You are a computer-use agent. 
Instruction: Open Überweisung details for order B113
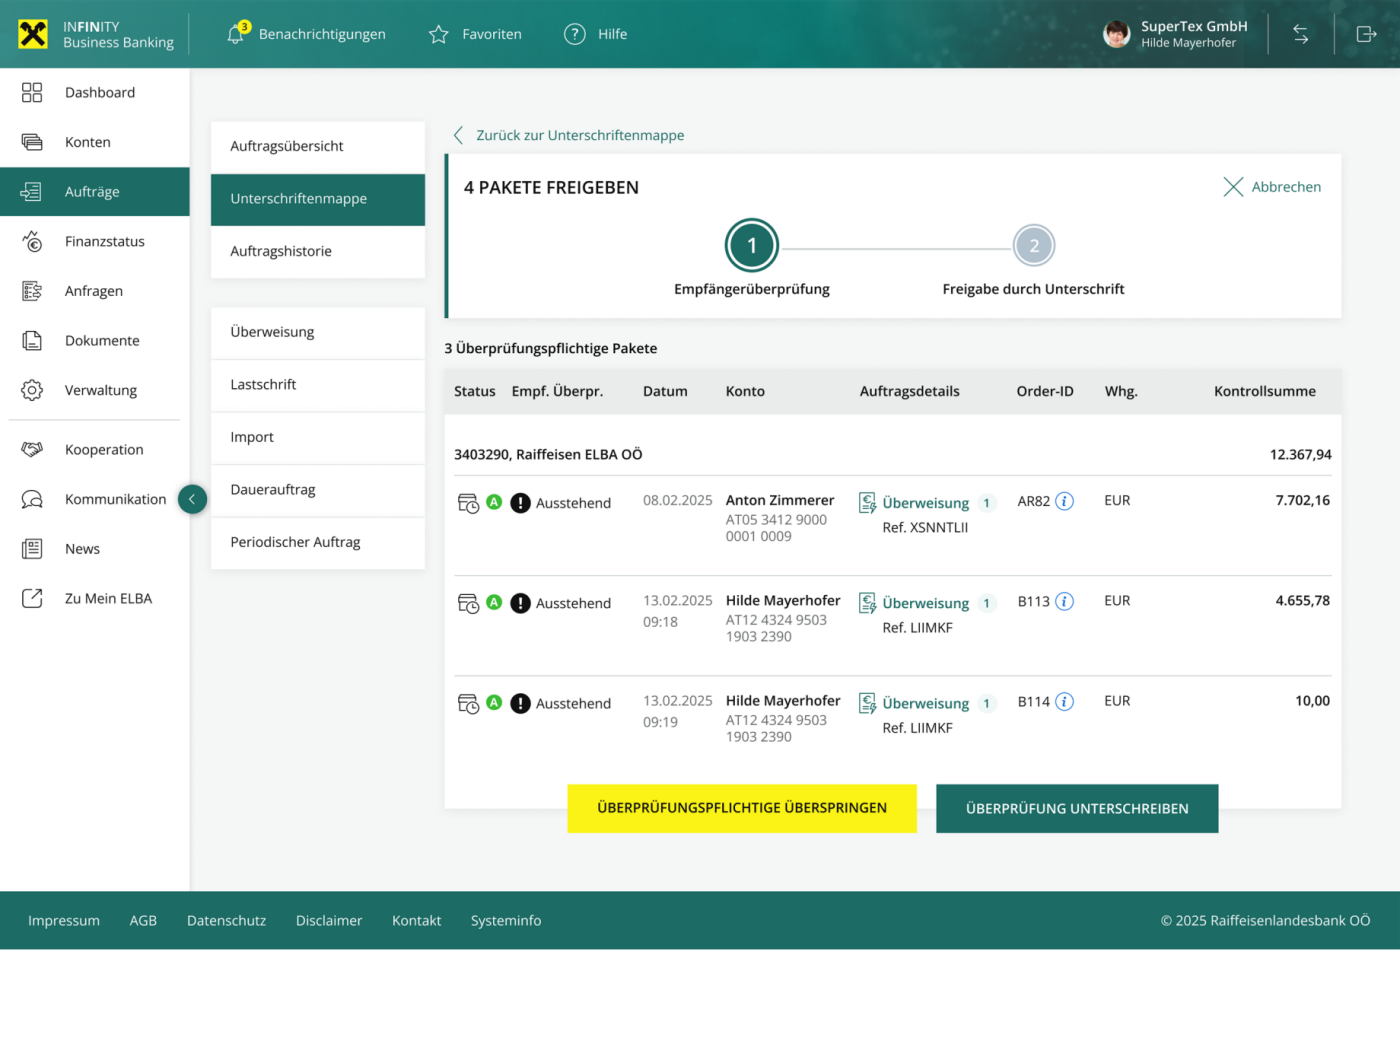[x=925, y=603]
